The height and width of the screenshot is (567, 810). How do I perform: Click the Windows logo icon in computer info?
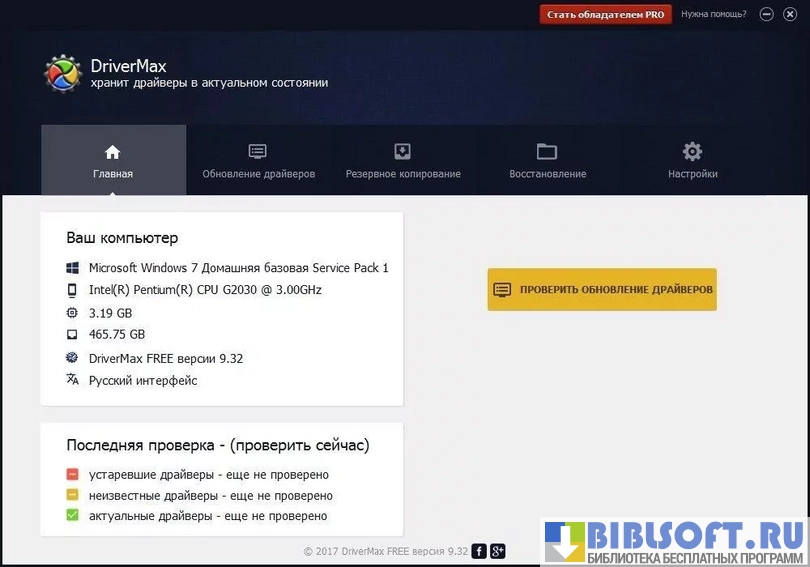73,268
